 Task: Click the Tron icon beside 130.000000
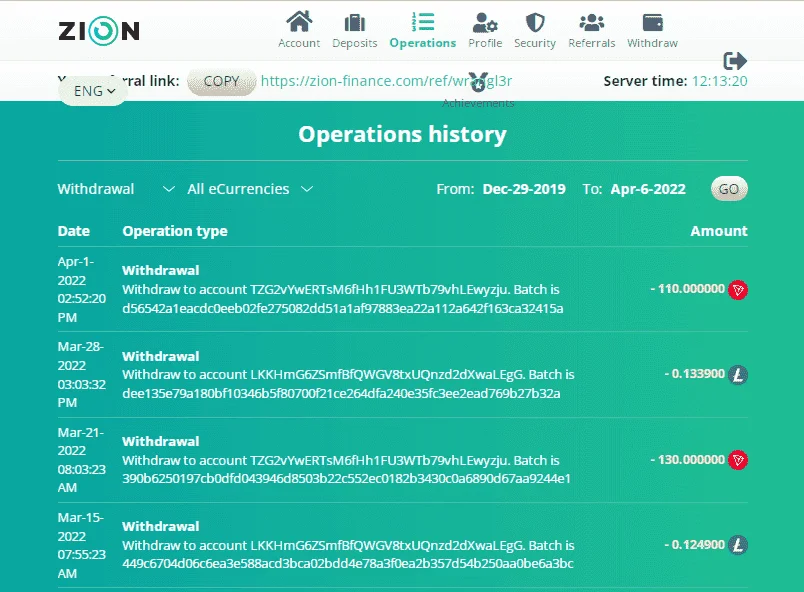(x=738, y=460)
